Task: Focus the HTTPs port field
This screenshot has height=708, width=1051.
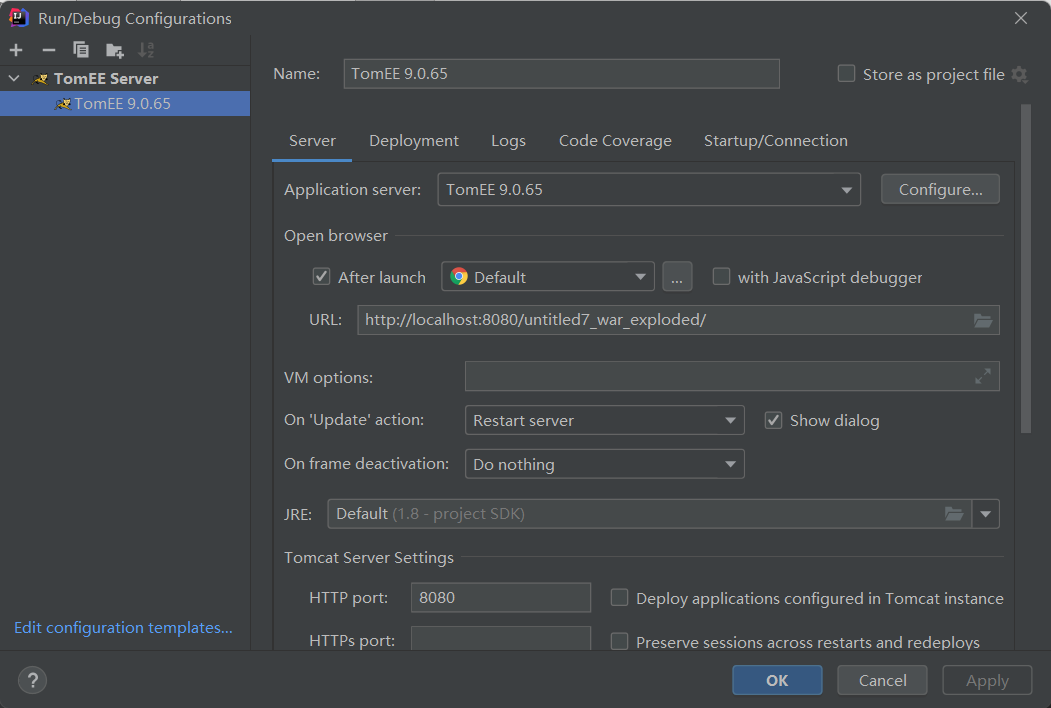Action: 501,638
